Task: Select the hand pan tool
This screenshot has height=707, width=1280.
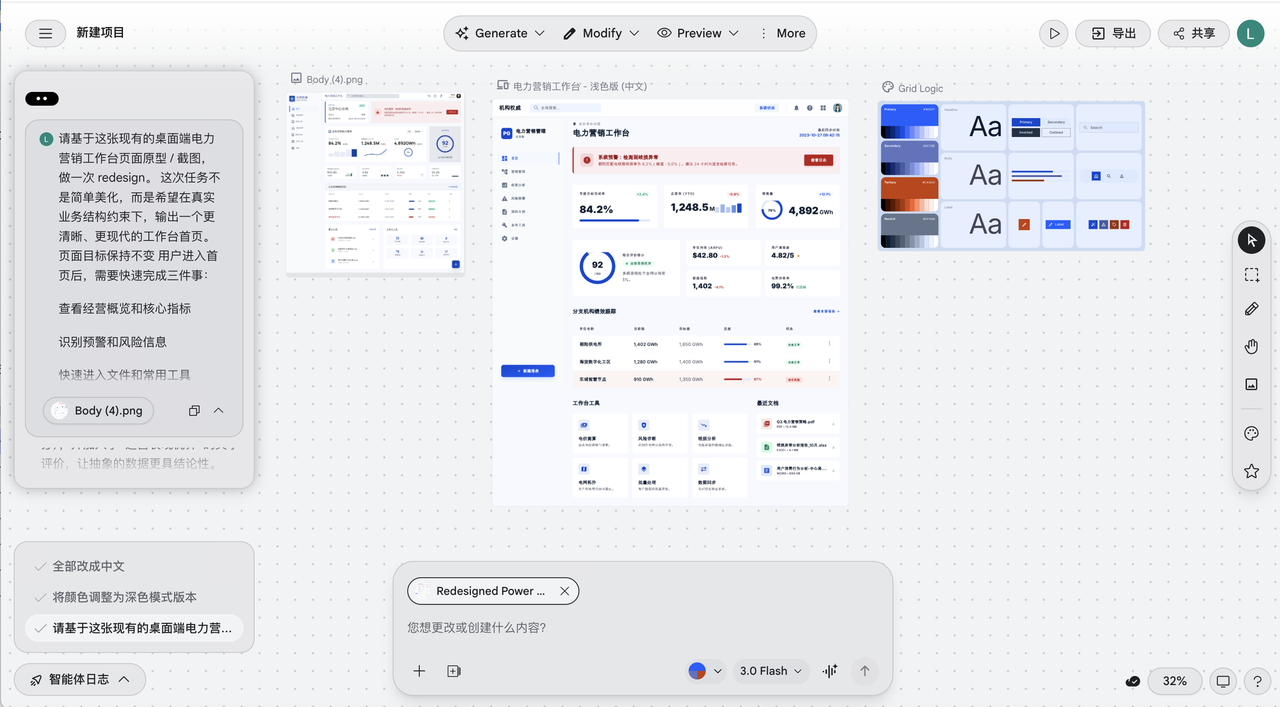Action: pos(1251,347)
